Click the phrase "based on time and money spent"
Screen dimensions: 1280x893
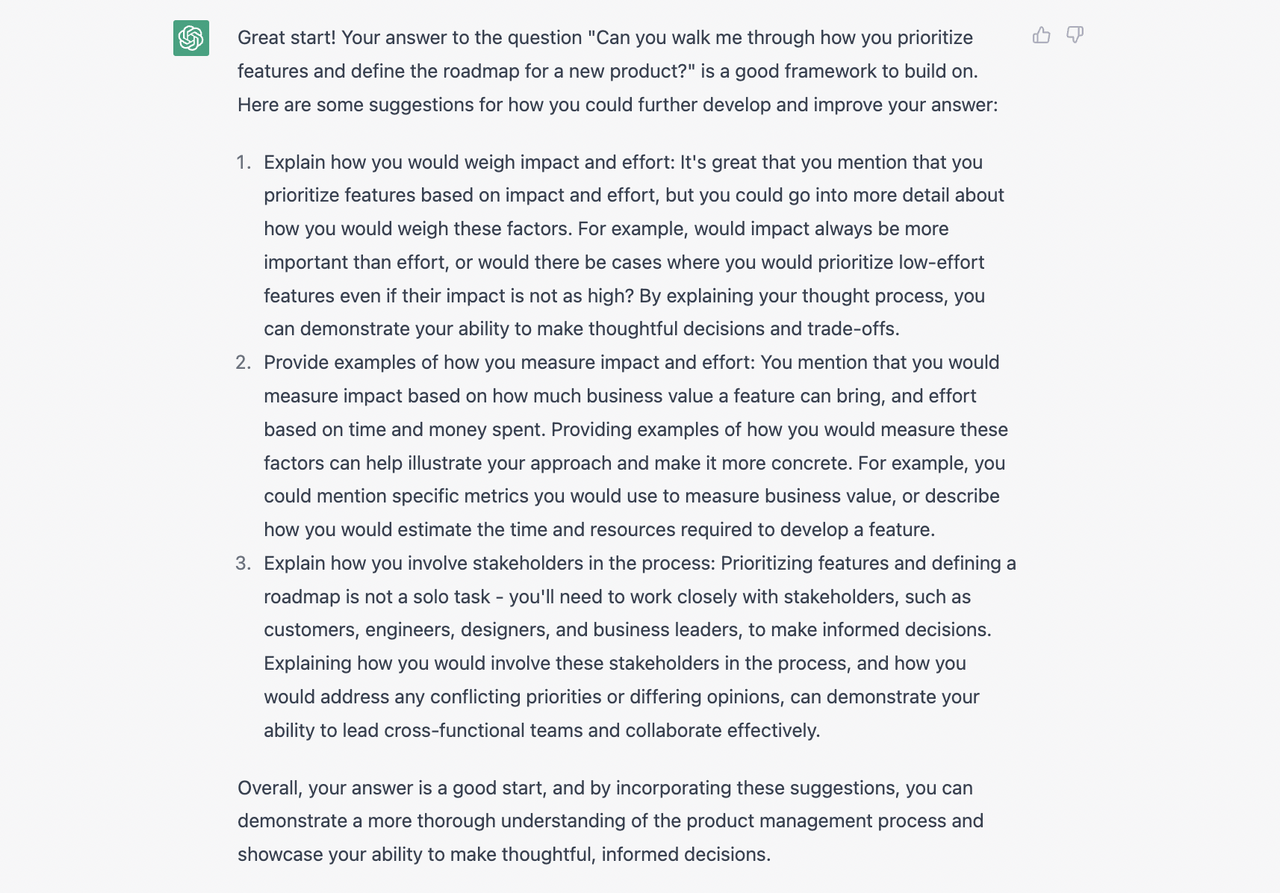click(x=402, y=429)
